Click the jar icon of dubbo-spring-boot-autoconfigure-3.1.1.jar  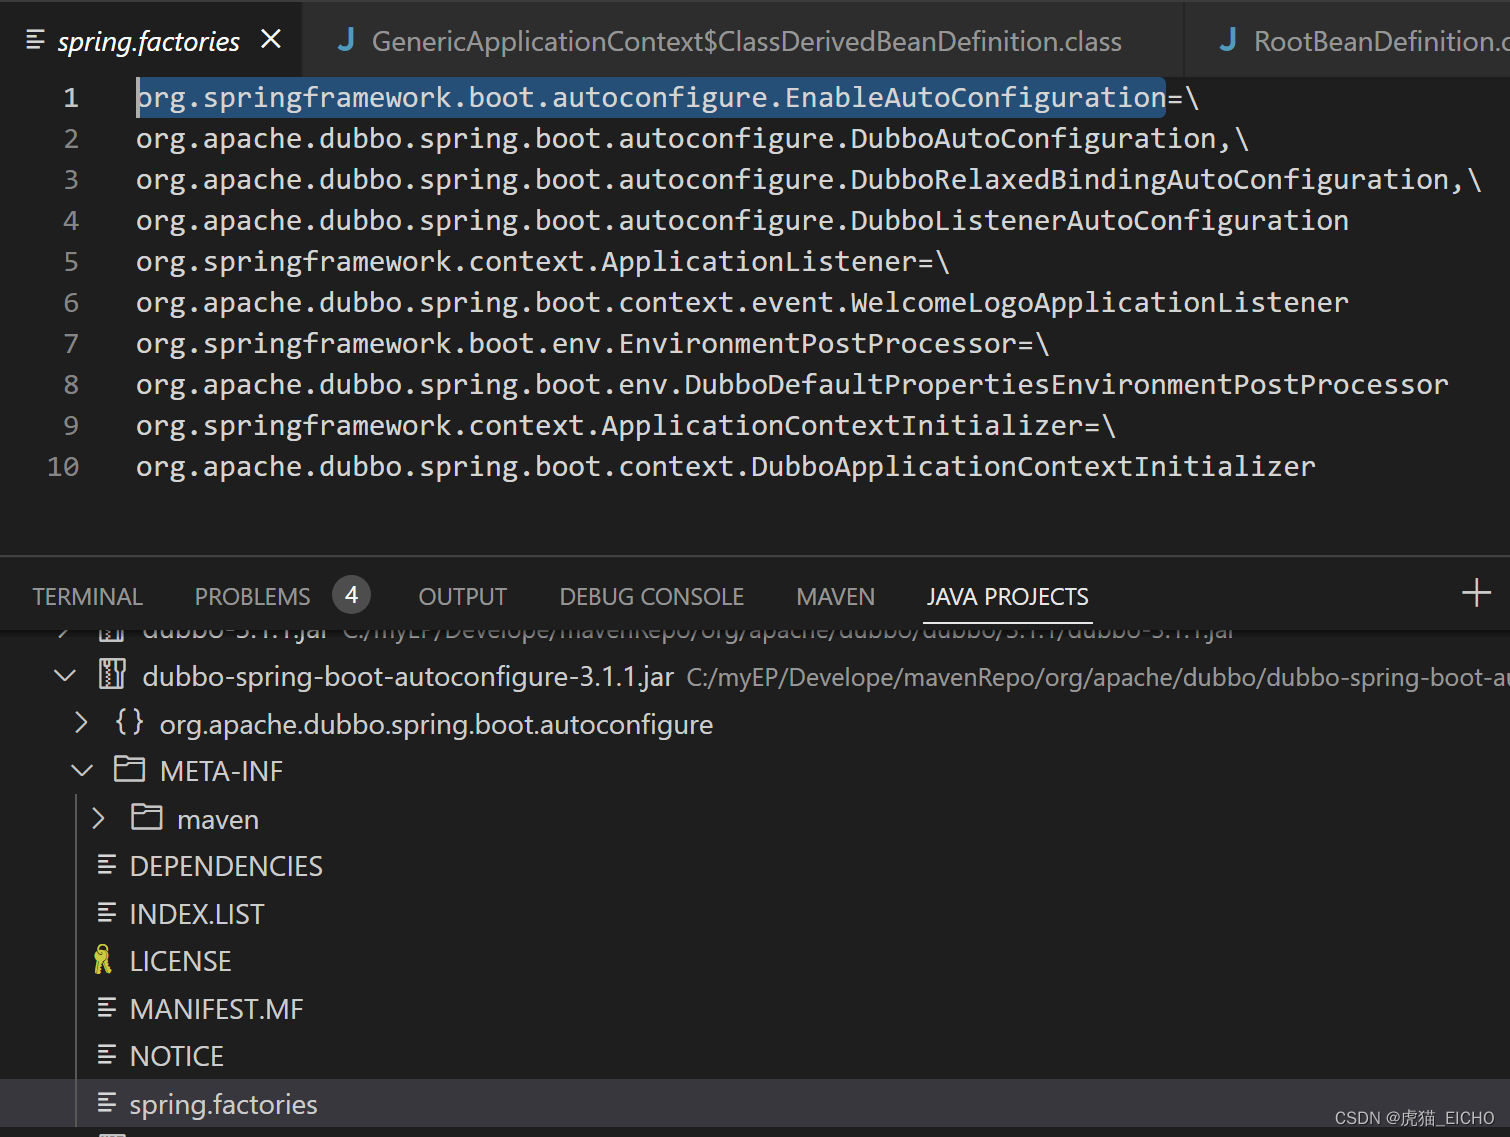(112, 675)
